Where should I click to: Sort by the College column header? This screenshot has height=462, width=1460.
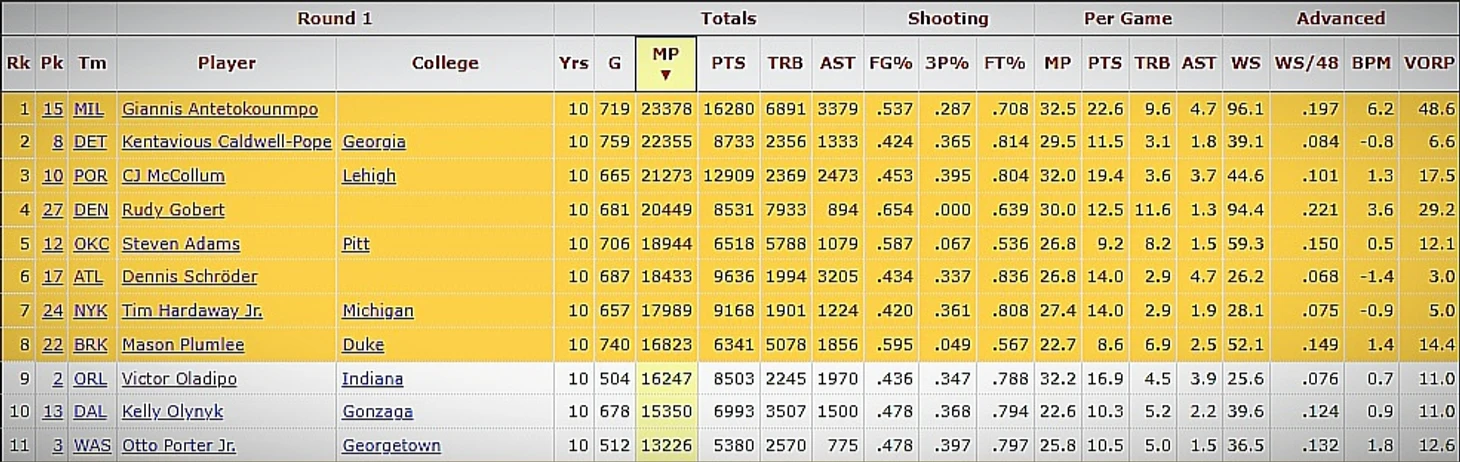[445, 63]
